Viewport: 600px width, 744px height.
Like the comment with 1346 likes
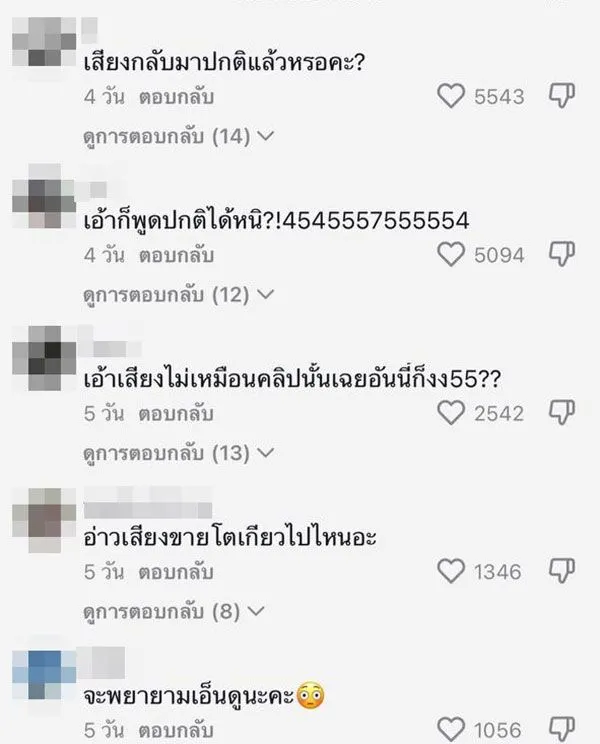[x=450, y=571]
